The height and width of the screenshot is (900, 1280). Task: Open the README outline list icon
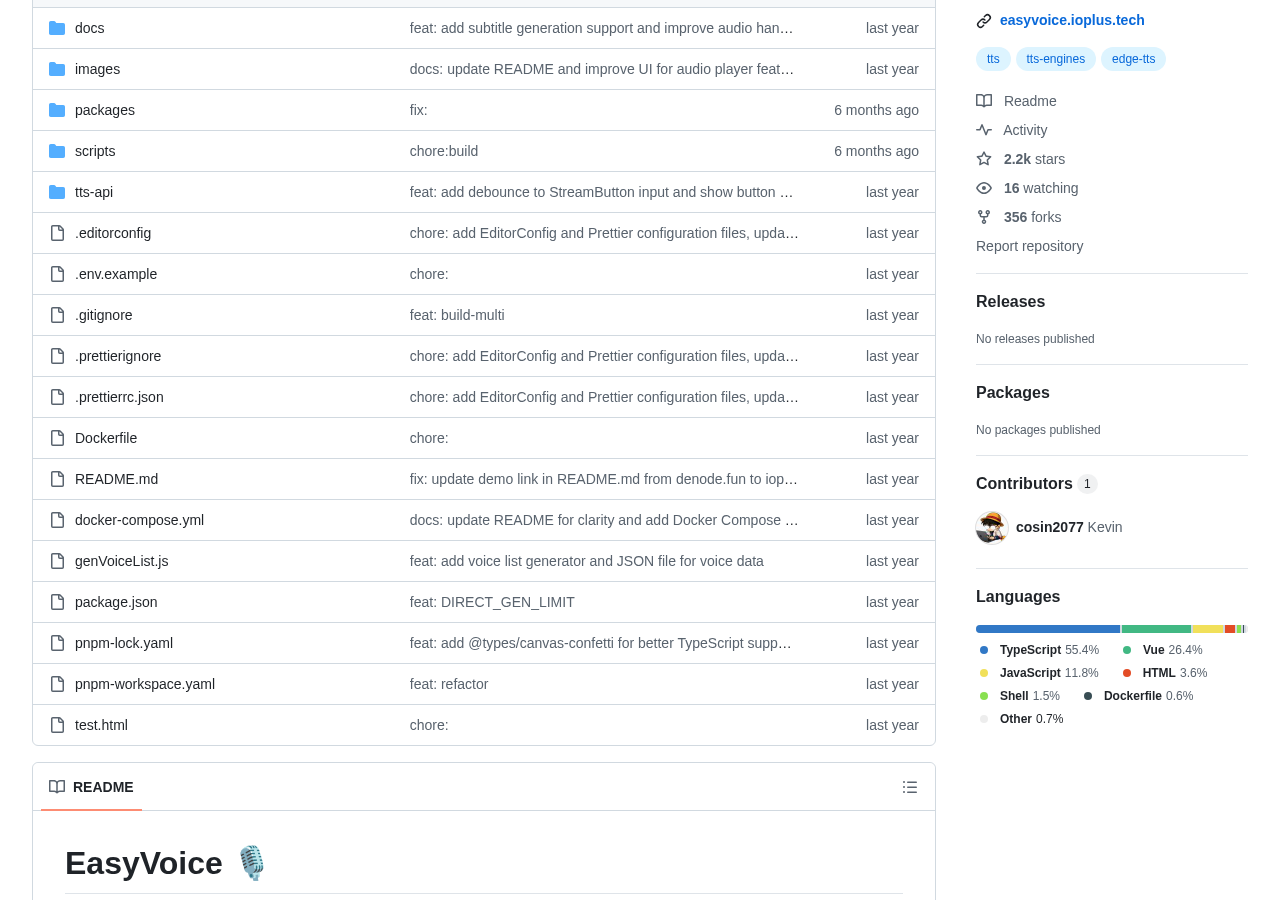tap(910, 787)
